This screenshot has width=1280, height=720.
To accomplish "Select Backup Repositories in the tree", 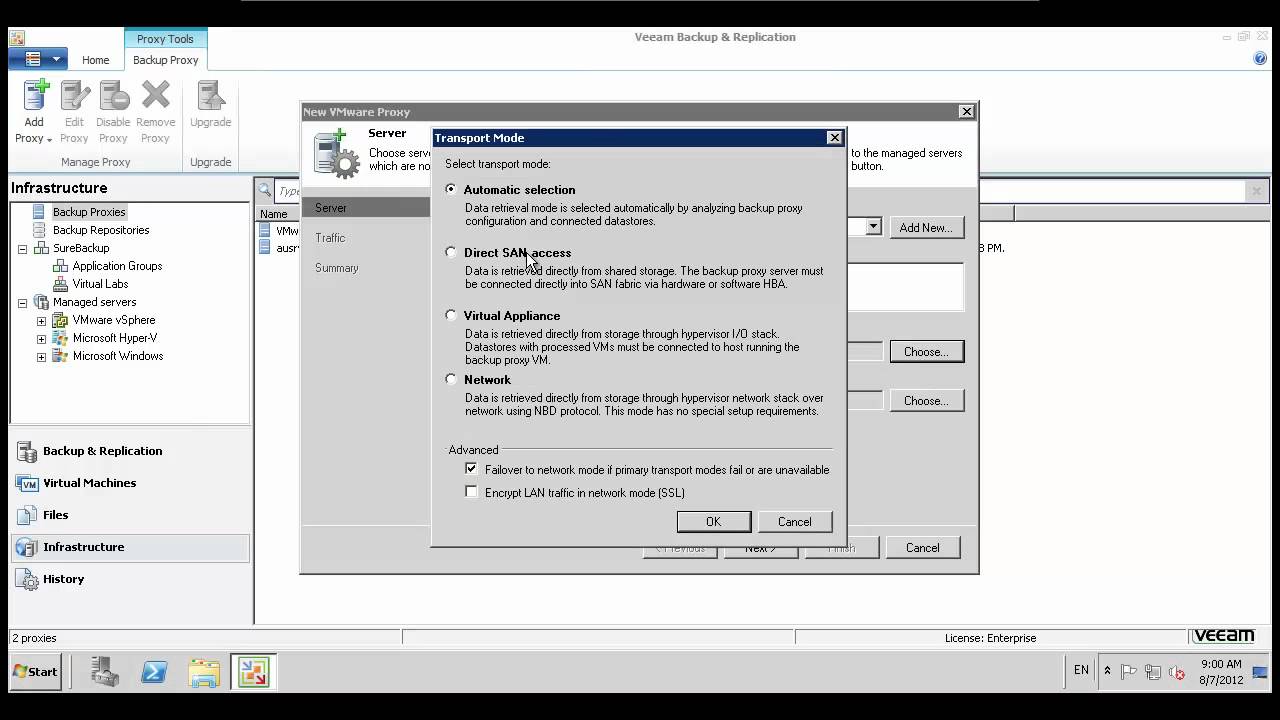I will tap(101, 230).
